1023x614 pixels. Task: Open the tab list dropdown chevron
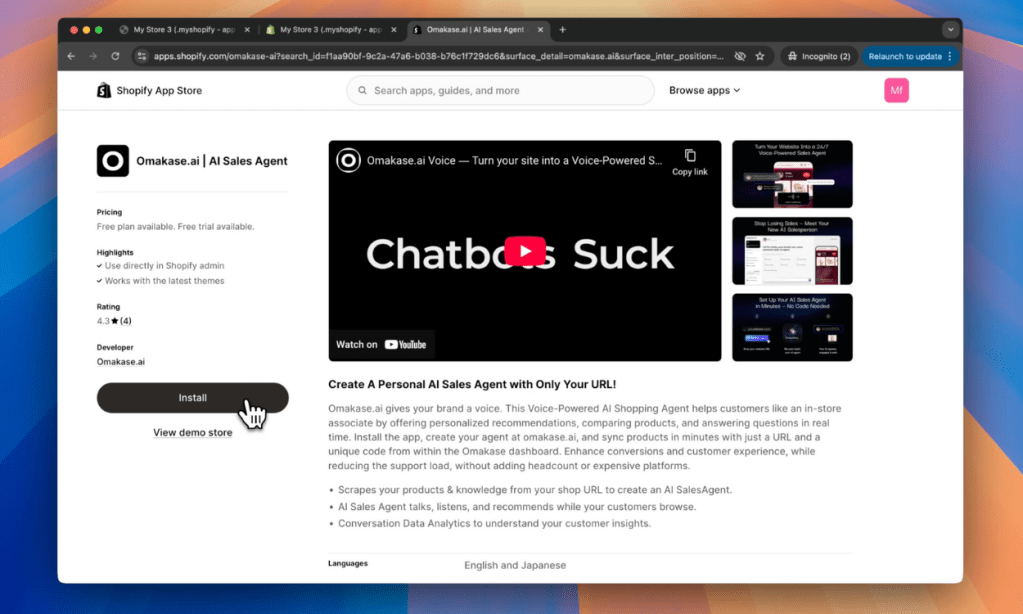(x=950, y=30)
